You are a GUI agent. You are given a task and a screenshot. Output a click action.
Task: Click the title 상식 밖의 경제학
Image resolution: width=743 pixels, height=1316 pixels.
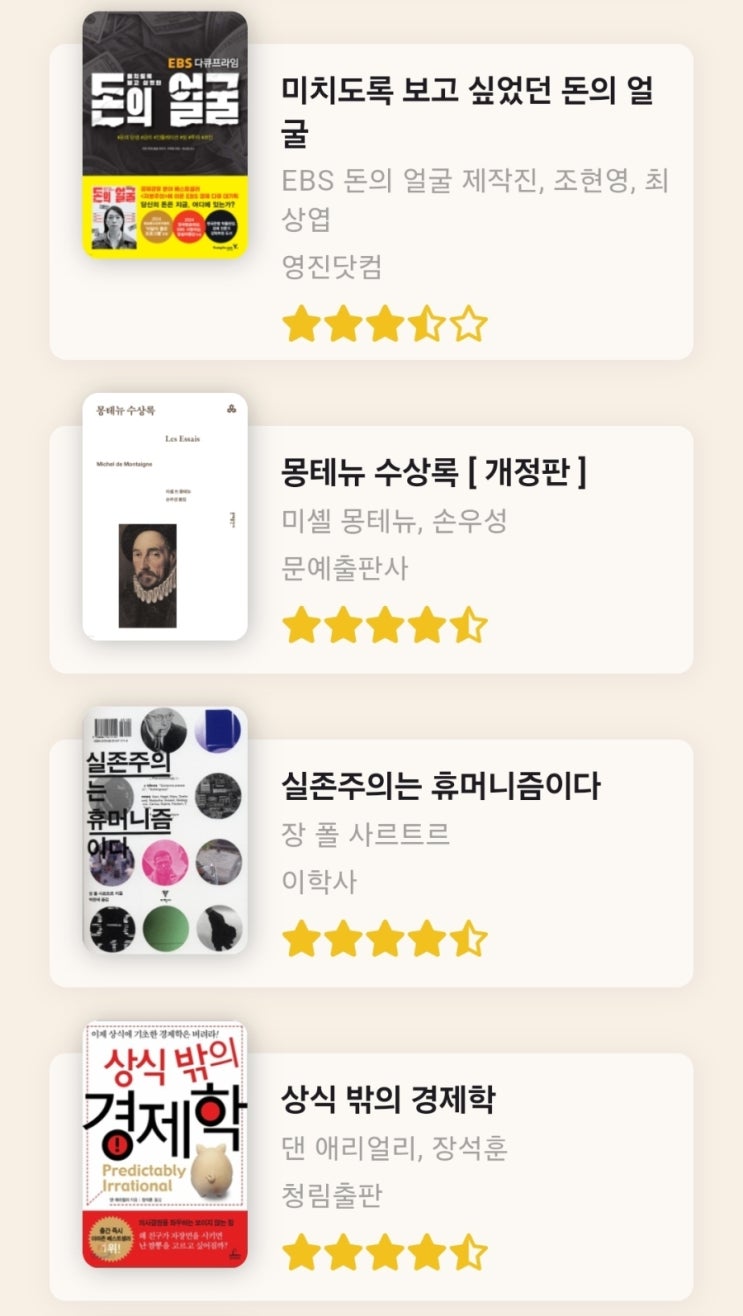pyautogui.click(x=388, y=1100)
